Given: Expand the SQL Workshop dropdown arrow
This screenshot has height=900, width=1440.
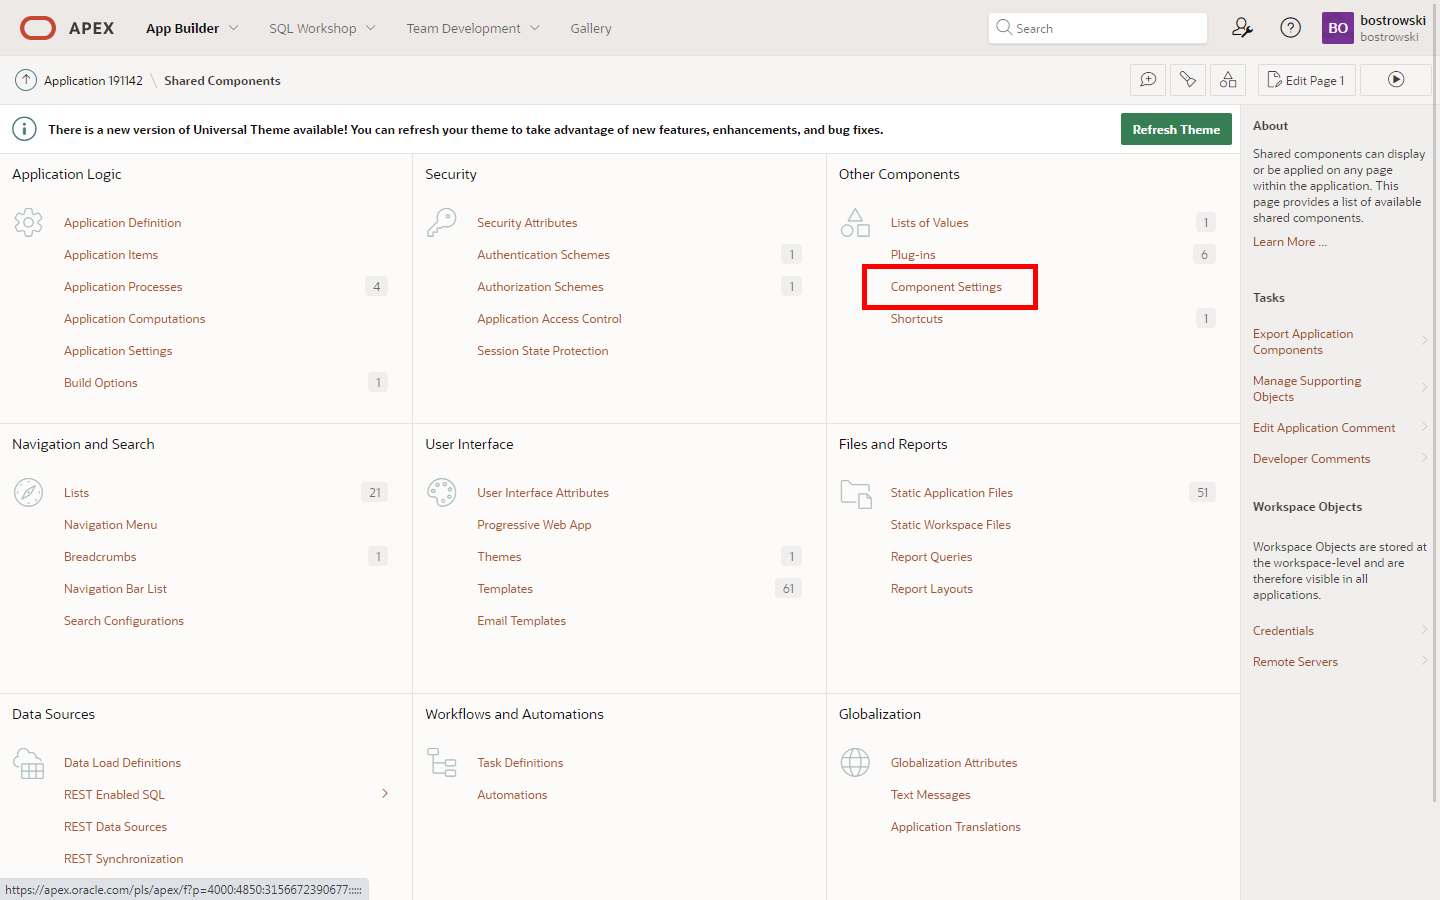Looking at the screenshot, I should click(x=371, y=28).
